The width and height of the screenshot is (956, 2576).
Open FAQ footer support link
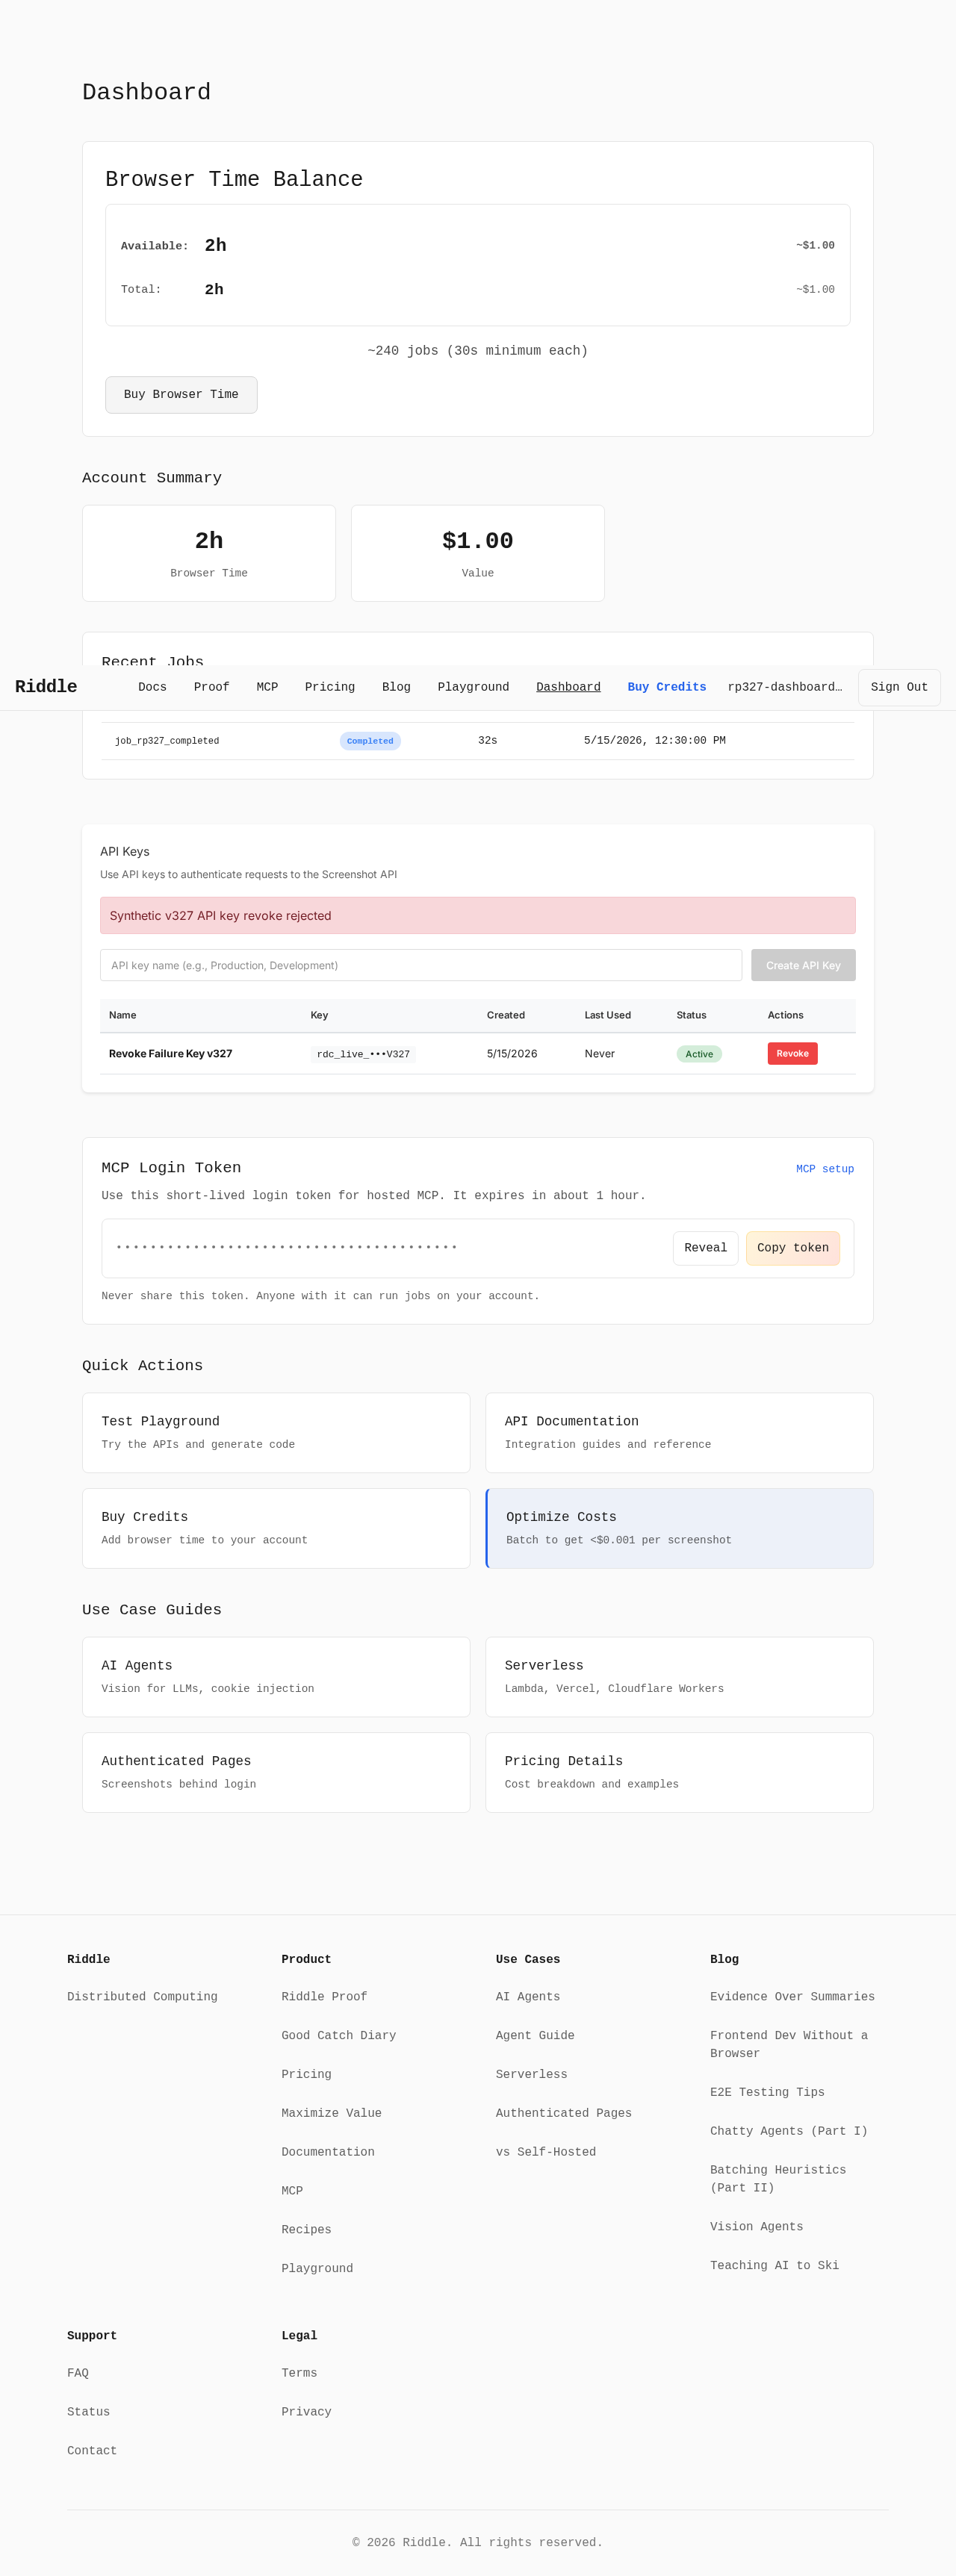[x=78, y=2374]
